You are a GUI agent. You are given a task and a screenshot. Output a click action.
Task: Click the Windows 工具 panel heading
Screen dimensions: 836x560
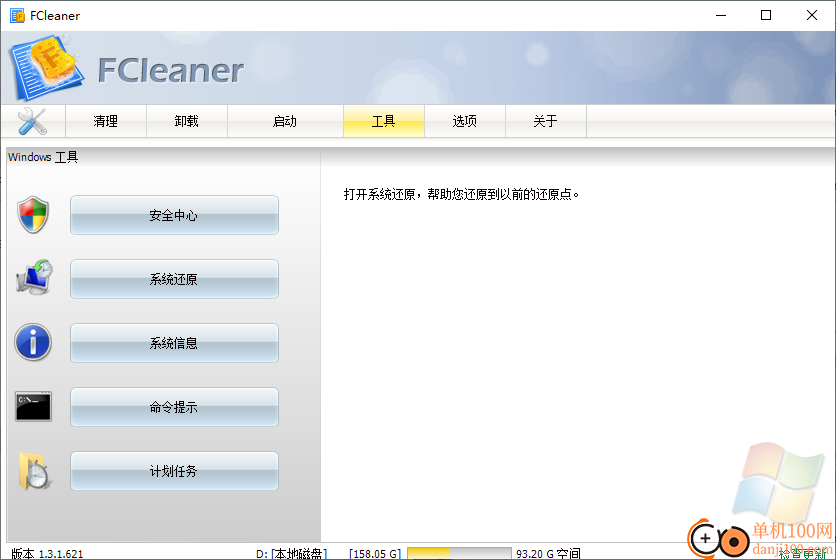click(x=43, y=157)
